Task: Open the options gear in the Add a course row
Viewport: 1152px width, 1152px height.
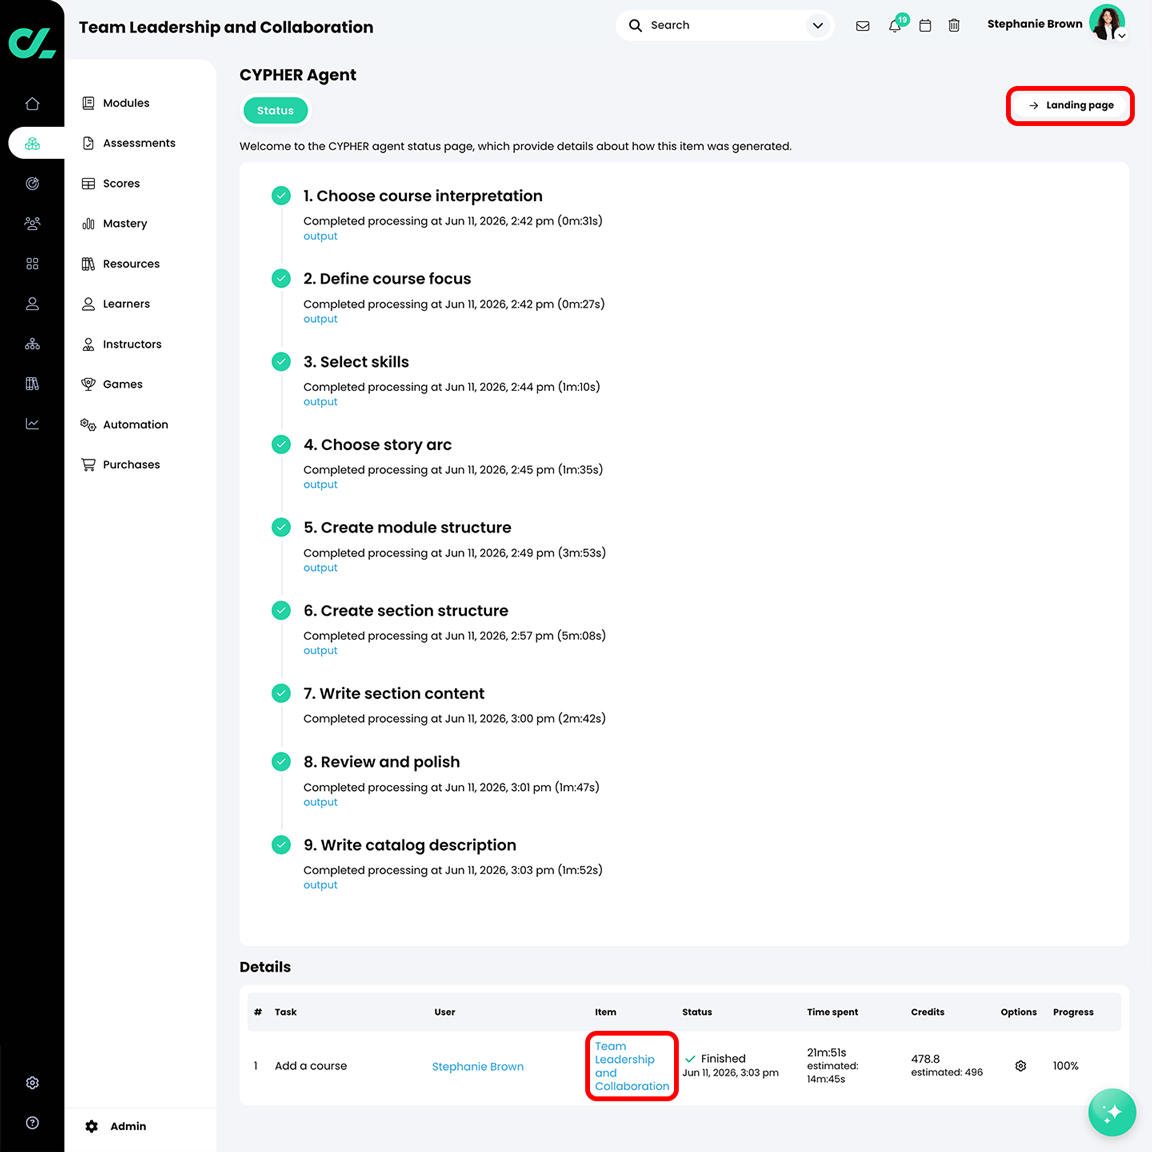Action: point(1020,1066)
